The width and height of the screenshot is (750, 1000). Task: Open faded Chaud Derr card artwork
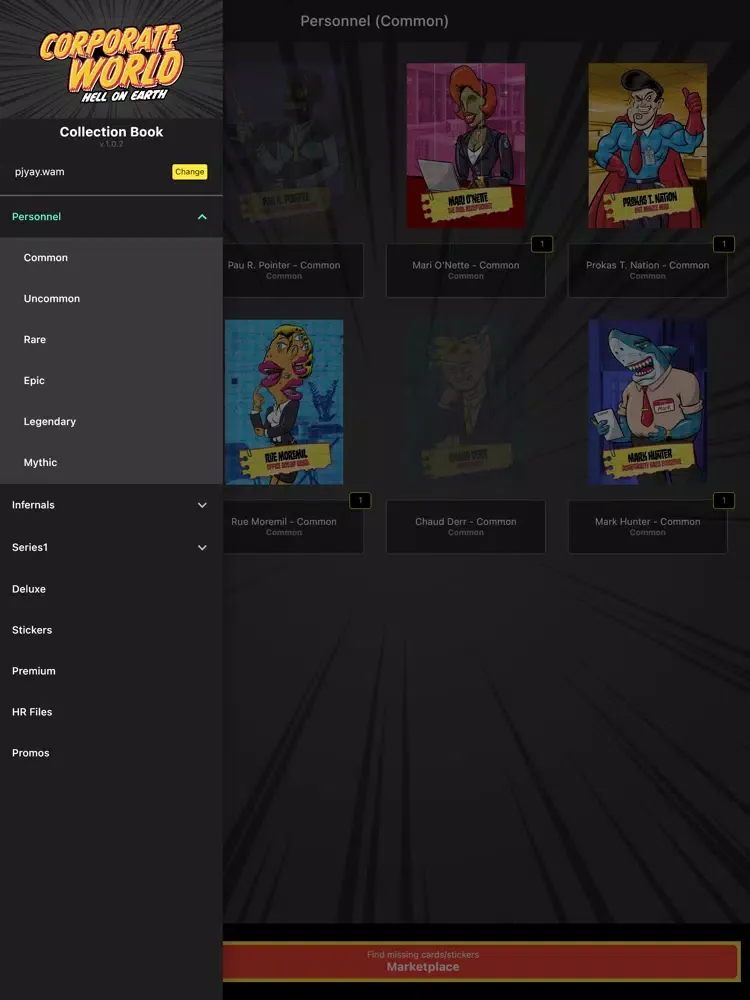coord(466,402)
